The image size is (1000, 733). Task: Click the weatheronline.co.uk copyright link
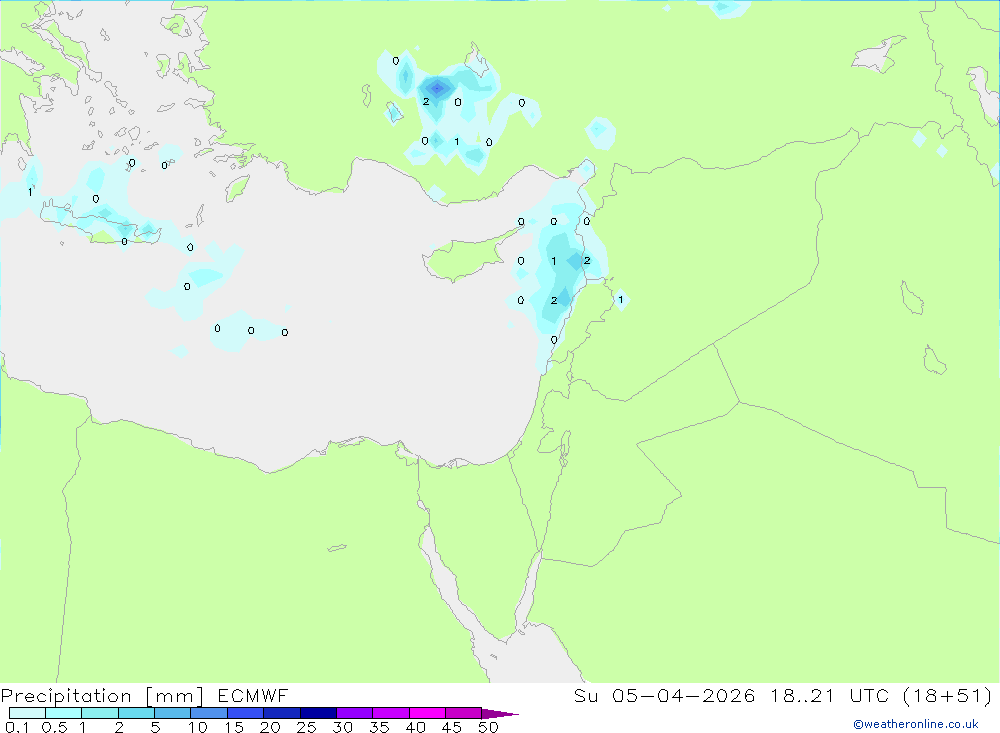(x=916, y=724)
